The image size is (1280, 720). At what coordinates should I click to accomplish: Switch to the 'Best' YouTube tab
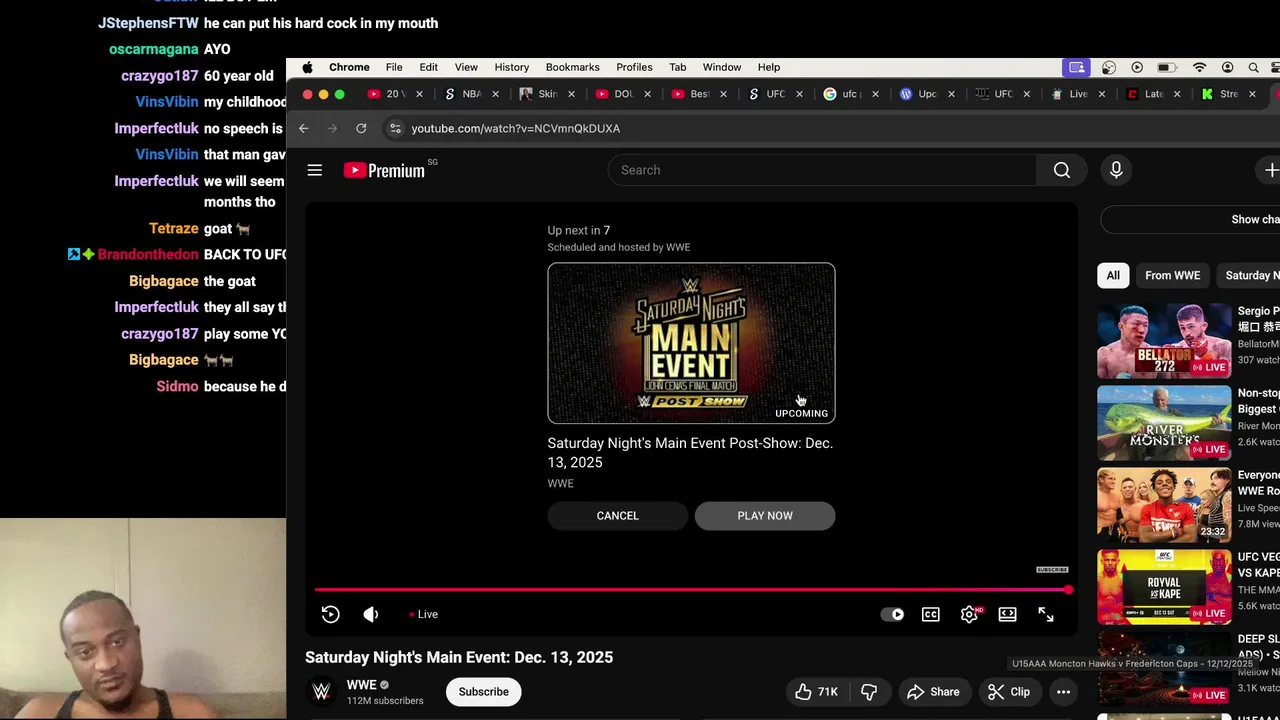point(696,94)
